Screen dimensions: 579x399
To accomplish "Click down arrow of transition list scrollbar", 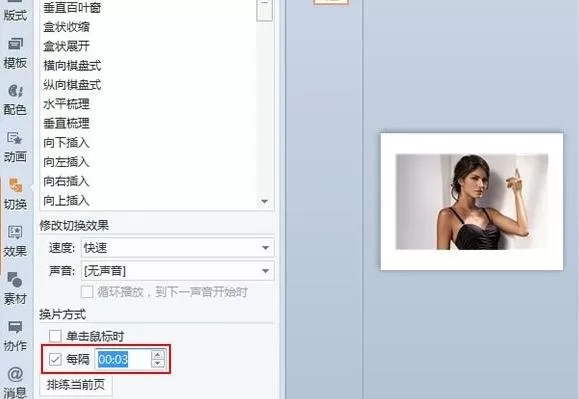I will pos(264,202).
